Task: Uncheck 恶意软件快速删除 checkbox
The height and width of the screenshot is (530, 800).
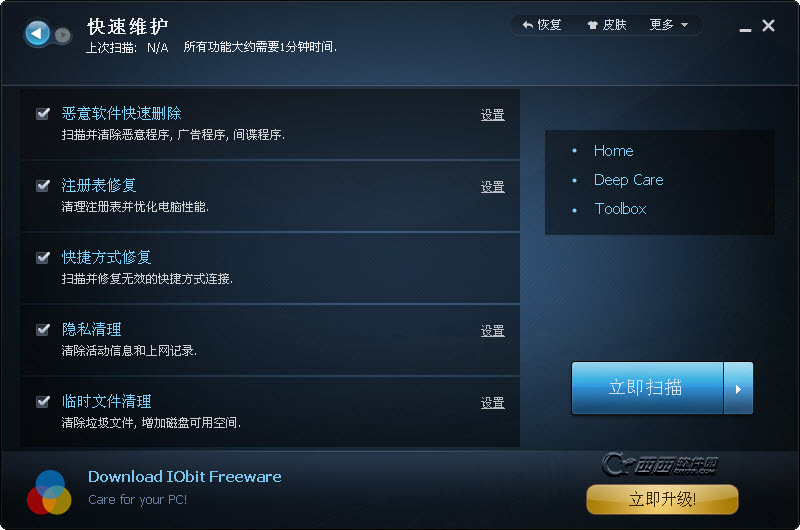Action: coord(43,113)
